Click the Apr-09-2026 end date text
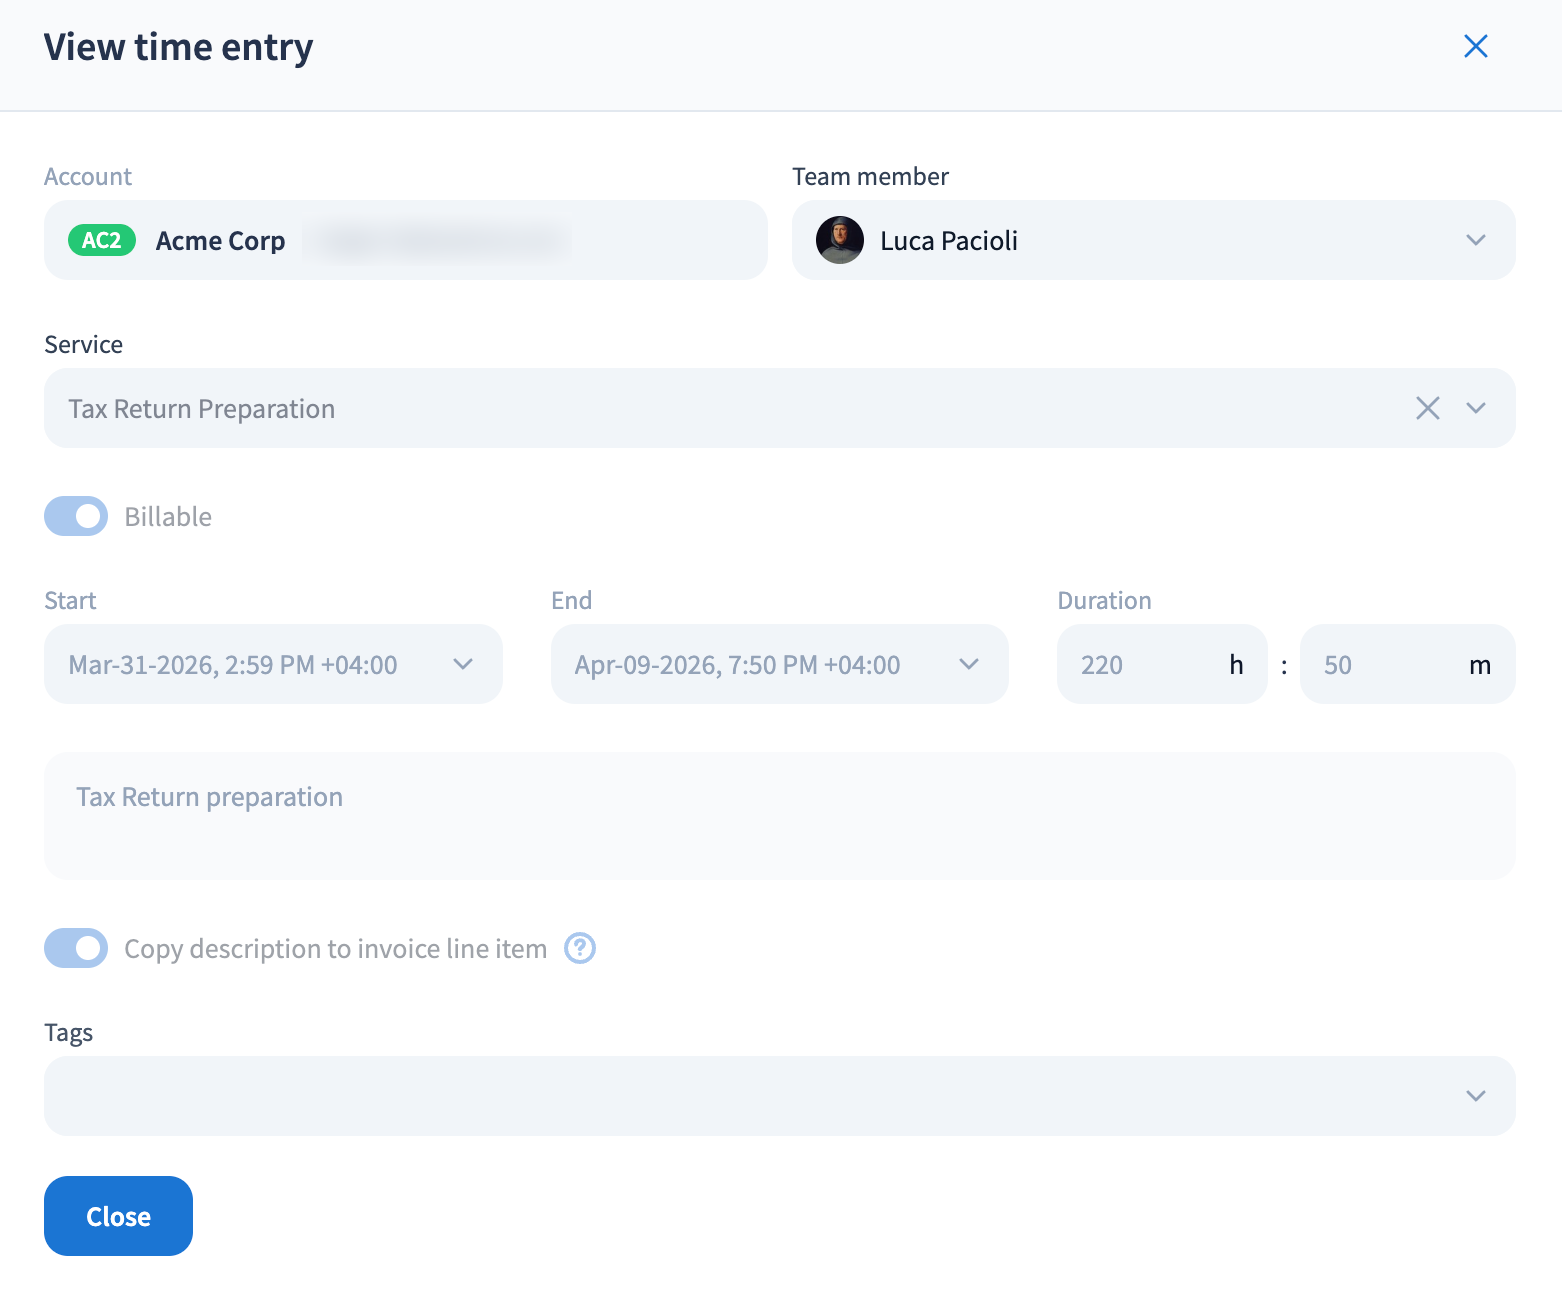 [x=737, y=665]
